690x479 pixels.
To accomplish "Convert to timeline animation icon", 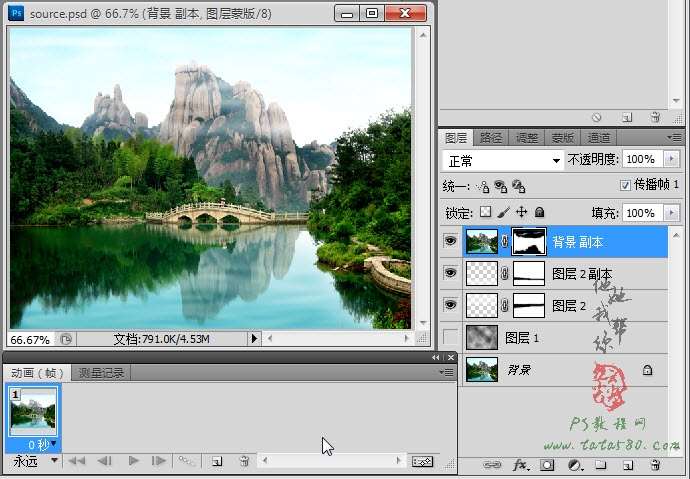I will coord(422,461).
